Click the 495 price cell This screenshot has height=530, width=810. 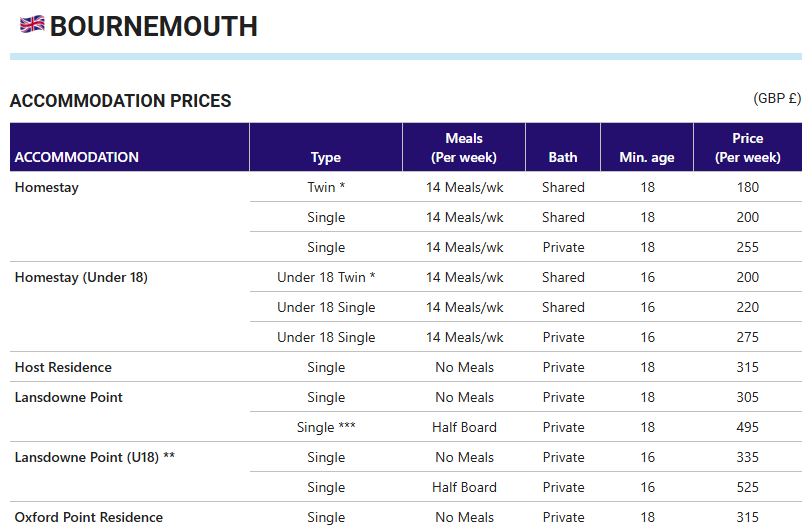pos(747,427)
